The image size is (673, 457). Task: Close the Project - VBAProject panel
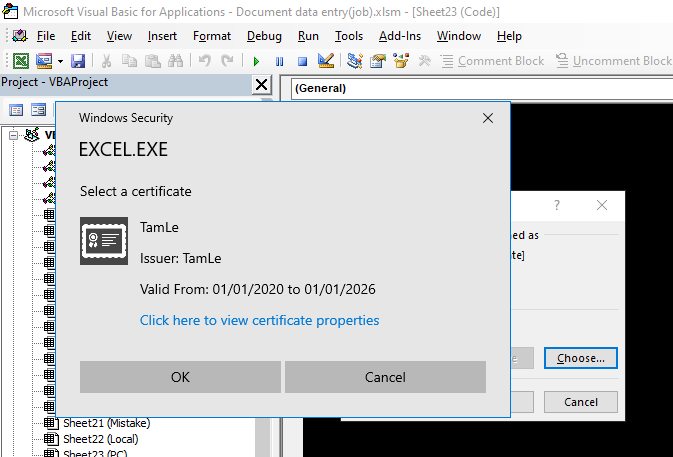pyautogui.click(x=261, y=85)
